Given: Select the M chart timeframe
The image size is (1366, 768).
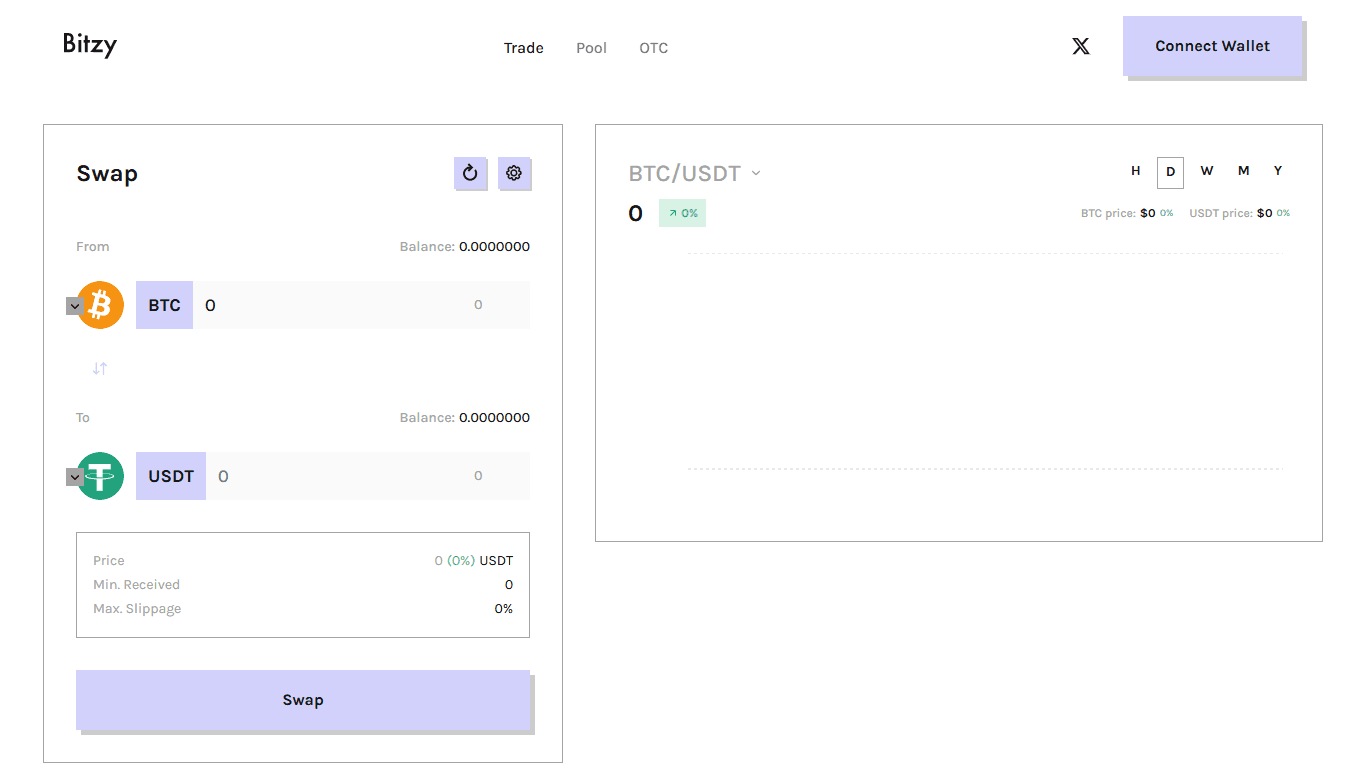Looking at the screenshot, I should click(1243, 171).
